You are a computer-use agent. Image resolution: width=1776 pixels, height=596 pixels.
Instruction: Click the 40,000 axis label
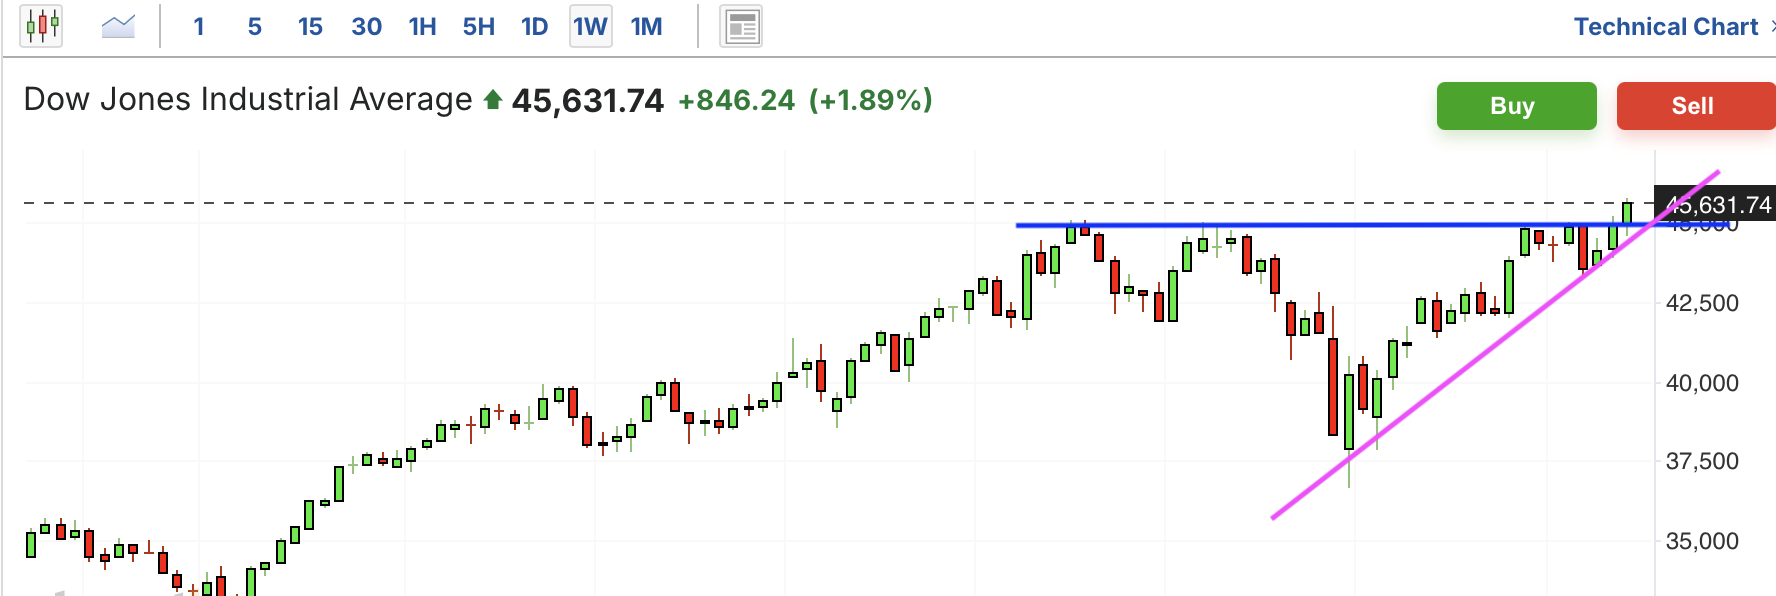coord(1702,382)
